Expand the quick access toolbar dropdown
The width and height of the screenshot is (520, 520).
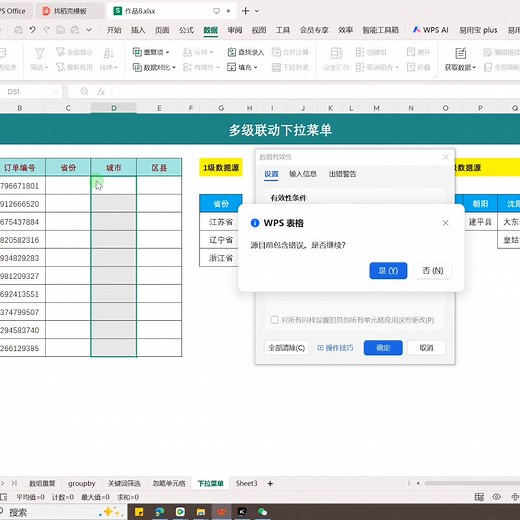pyautogui.click(x=89, y=30)
